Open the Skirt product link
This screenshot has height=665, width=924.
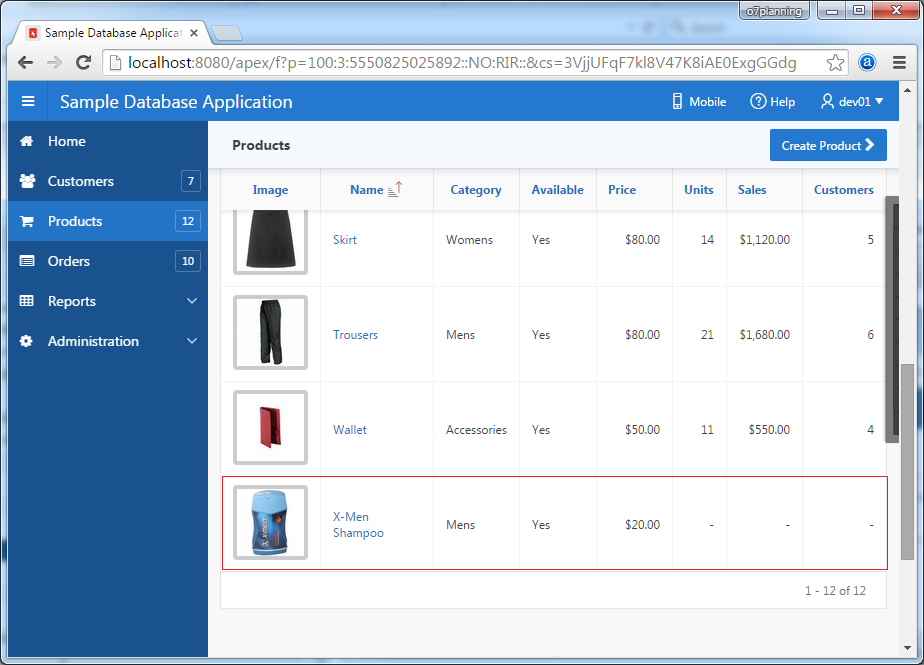pos(345,239)
